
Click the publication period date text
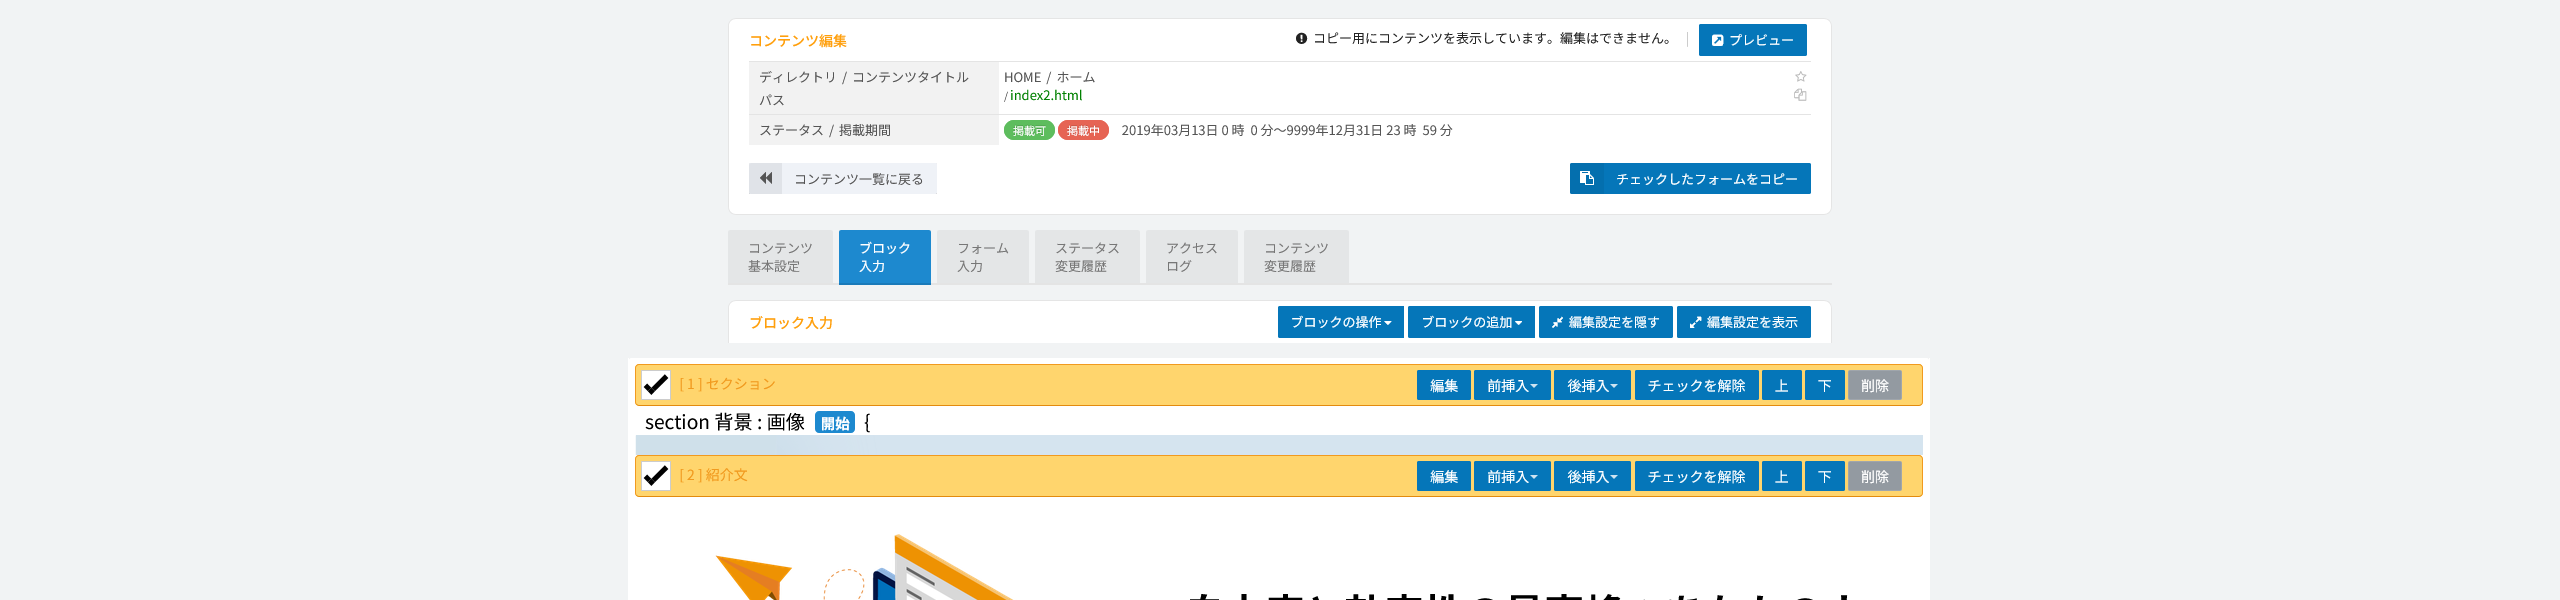click(1287, 131)
